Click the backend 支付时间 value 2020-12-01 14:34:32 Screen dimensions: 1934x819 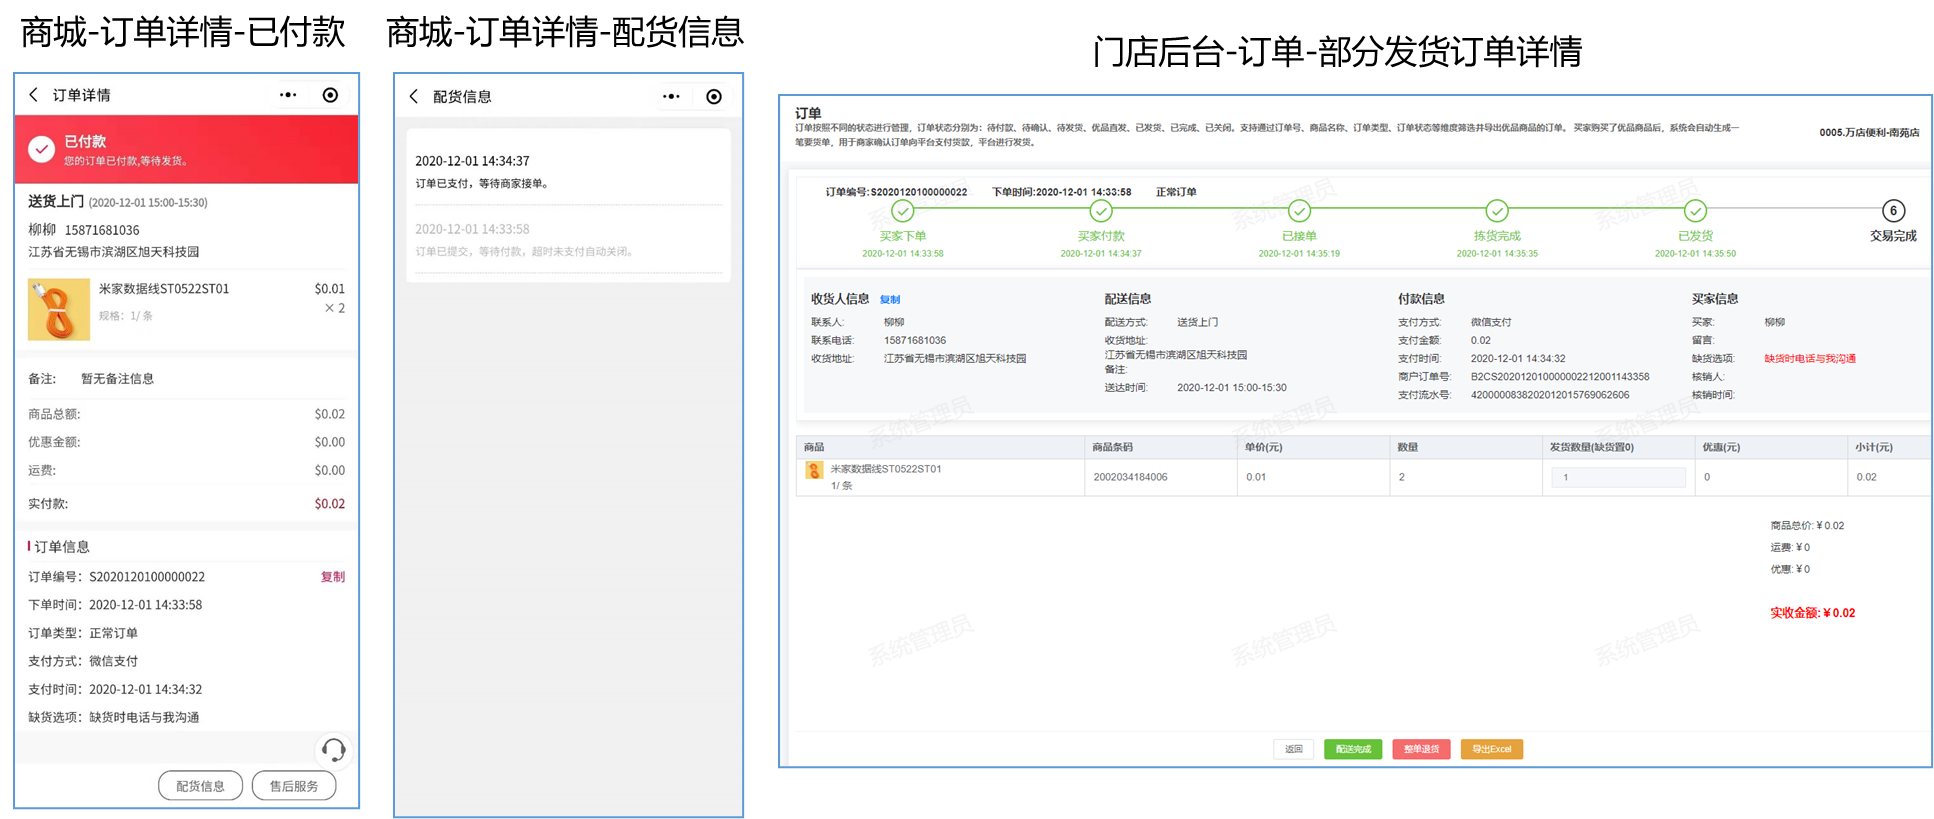pyautogui.click(x=1518, y=359)
